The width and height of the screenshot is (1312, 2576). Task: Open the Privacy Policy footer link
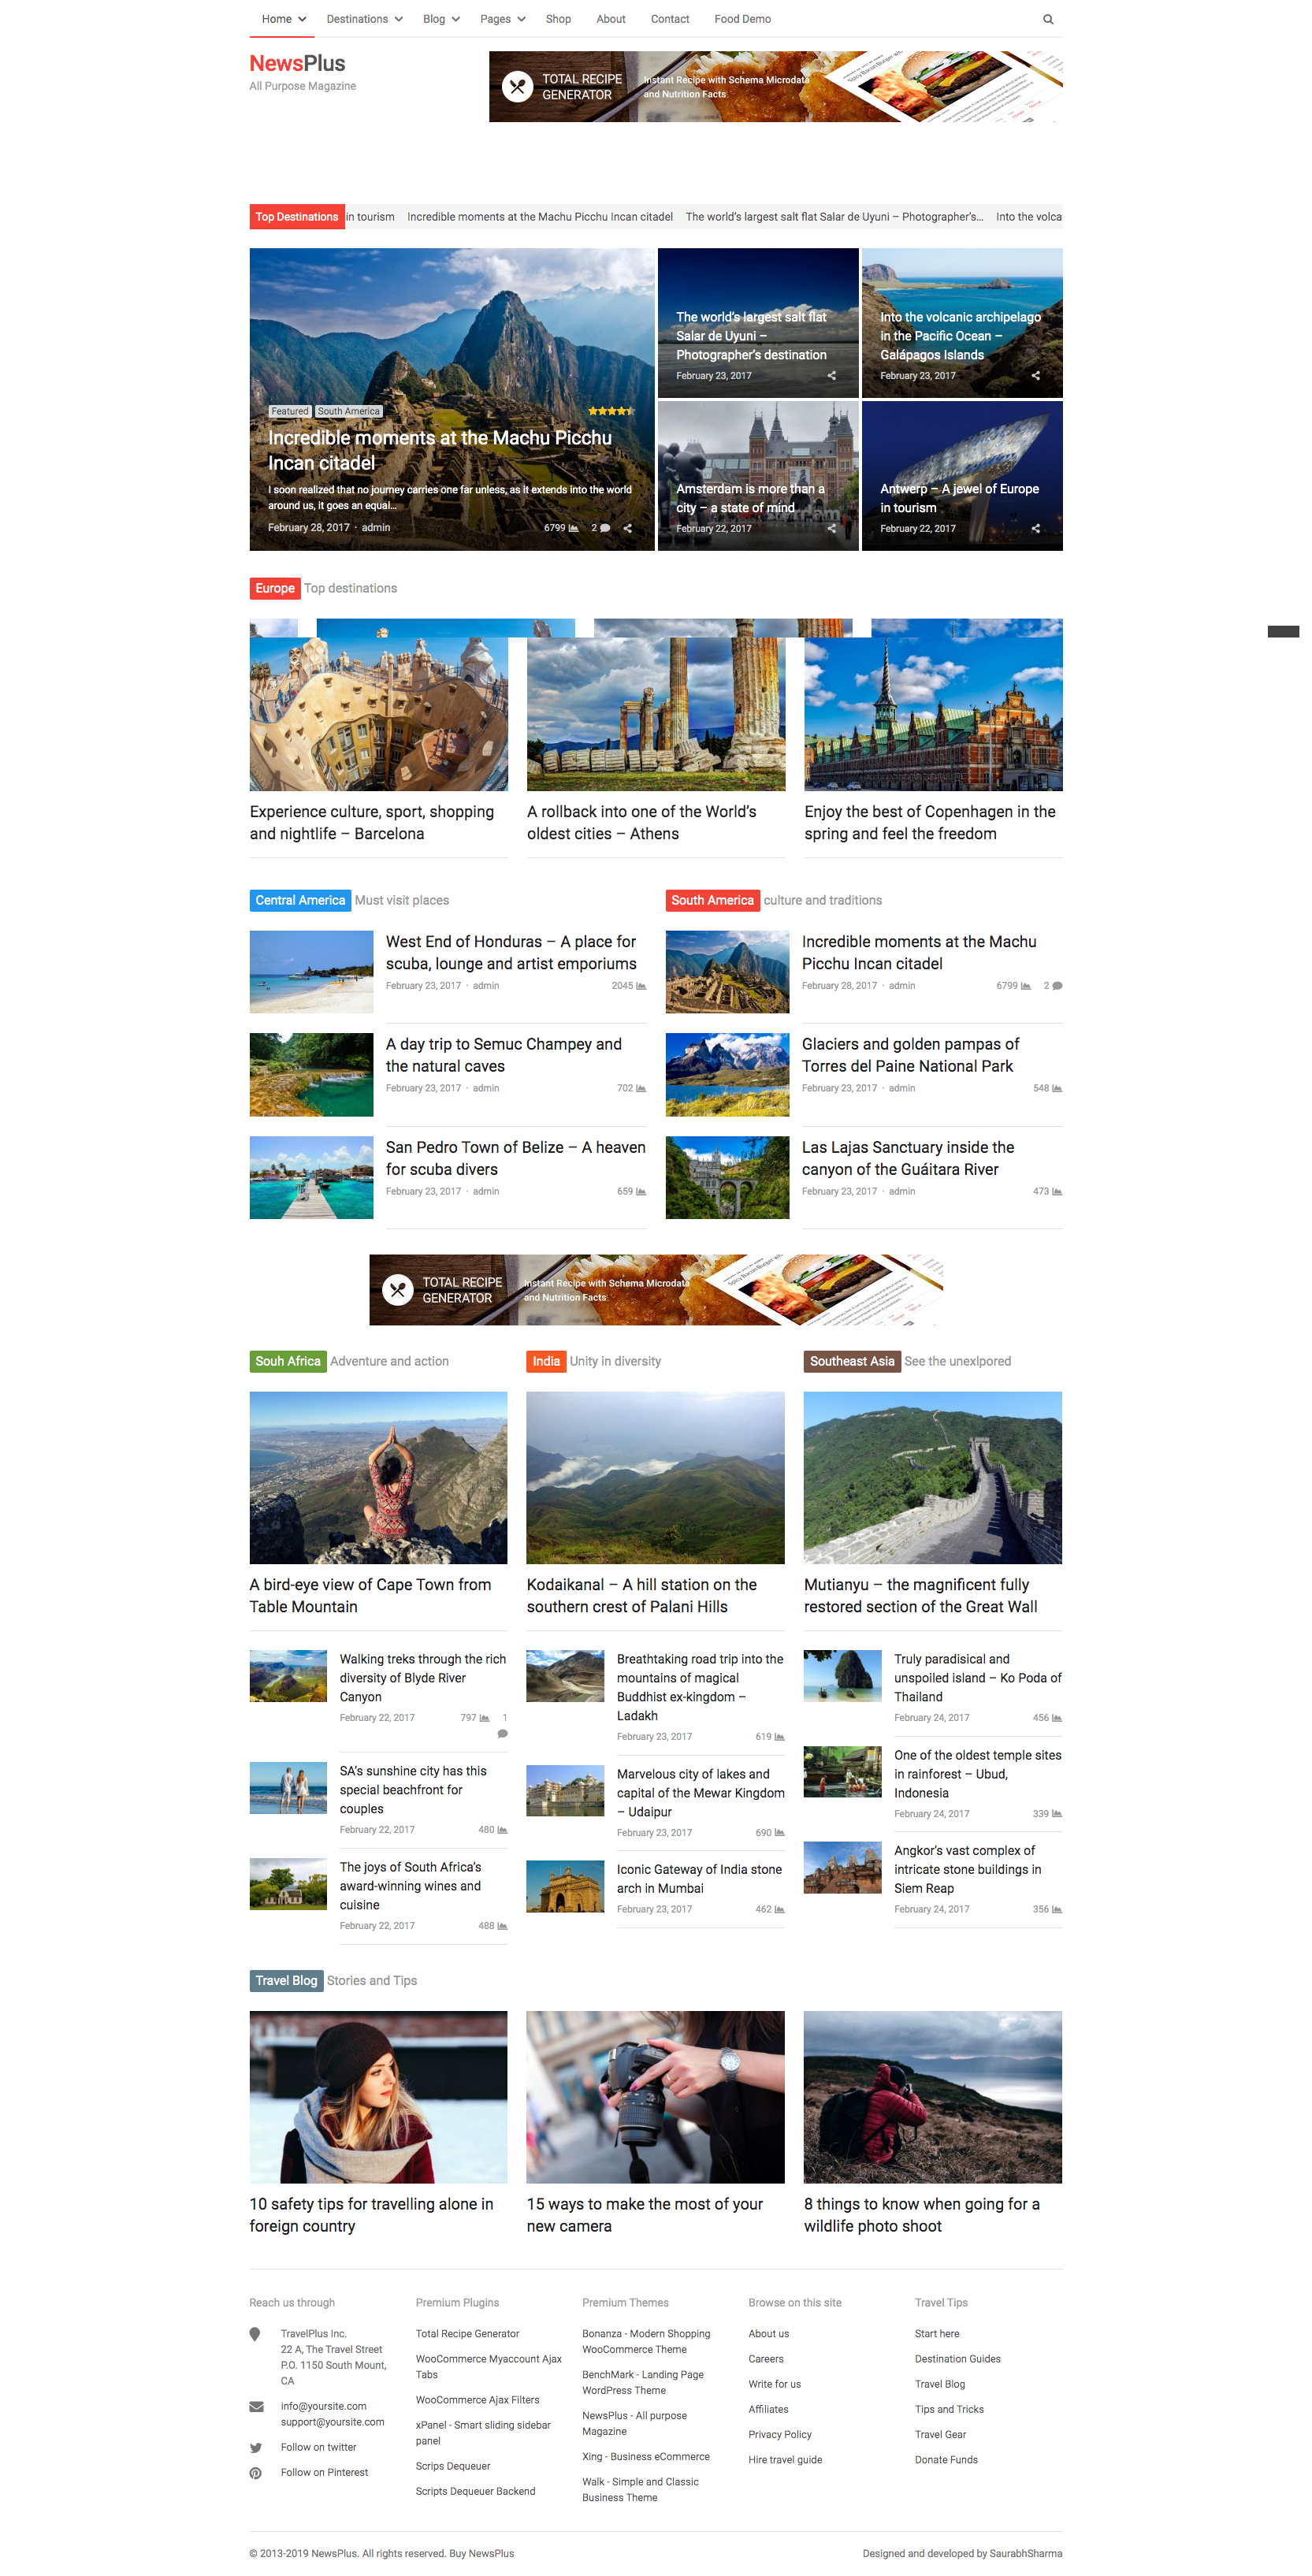[780, 2435]
